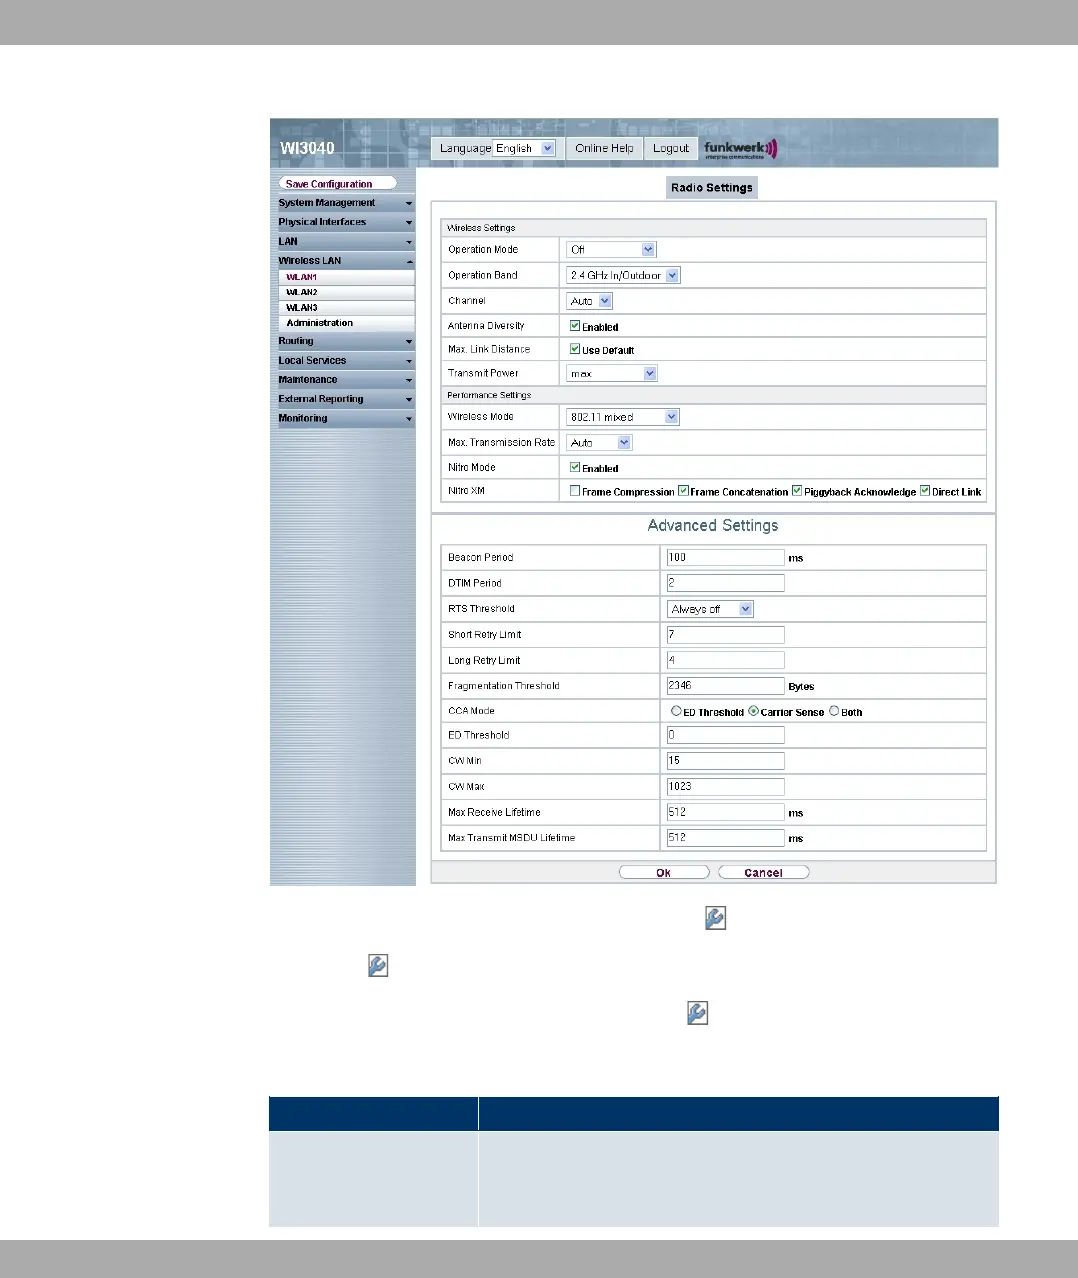Viewport: 1078px width, 1278px height.
Task: Open Max. Transmission Rate dropdown
Action: (600, 443)
